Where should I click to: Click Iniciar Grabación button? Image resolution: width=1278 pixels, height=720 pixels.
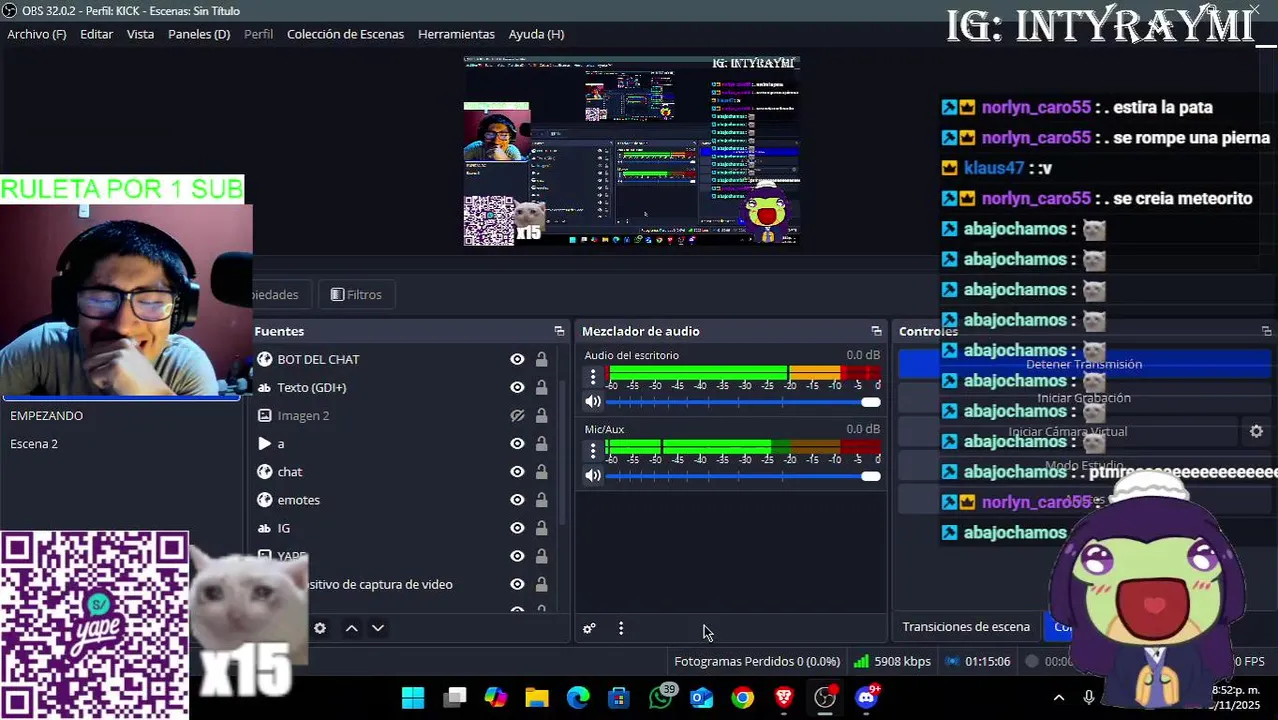(x=1084, y=398)
